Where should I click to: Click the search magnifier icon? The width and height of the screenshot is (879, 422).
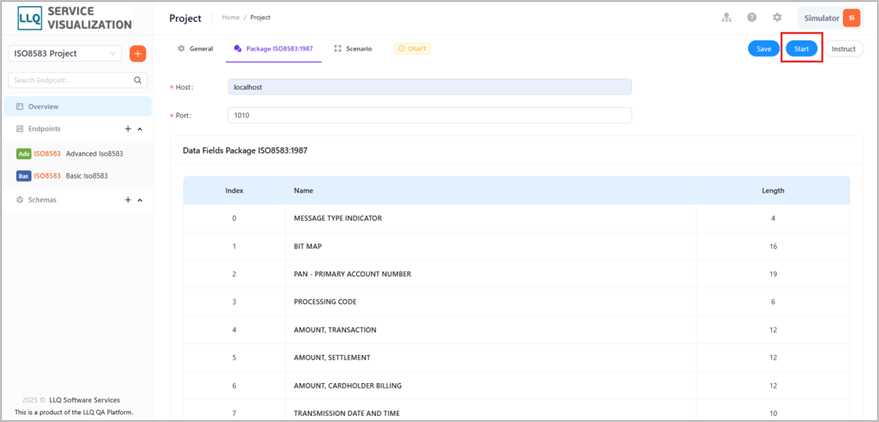coord(138,80)
